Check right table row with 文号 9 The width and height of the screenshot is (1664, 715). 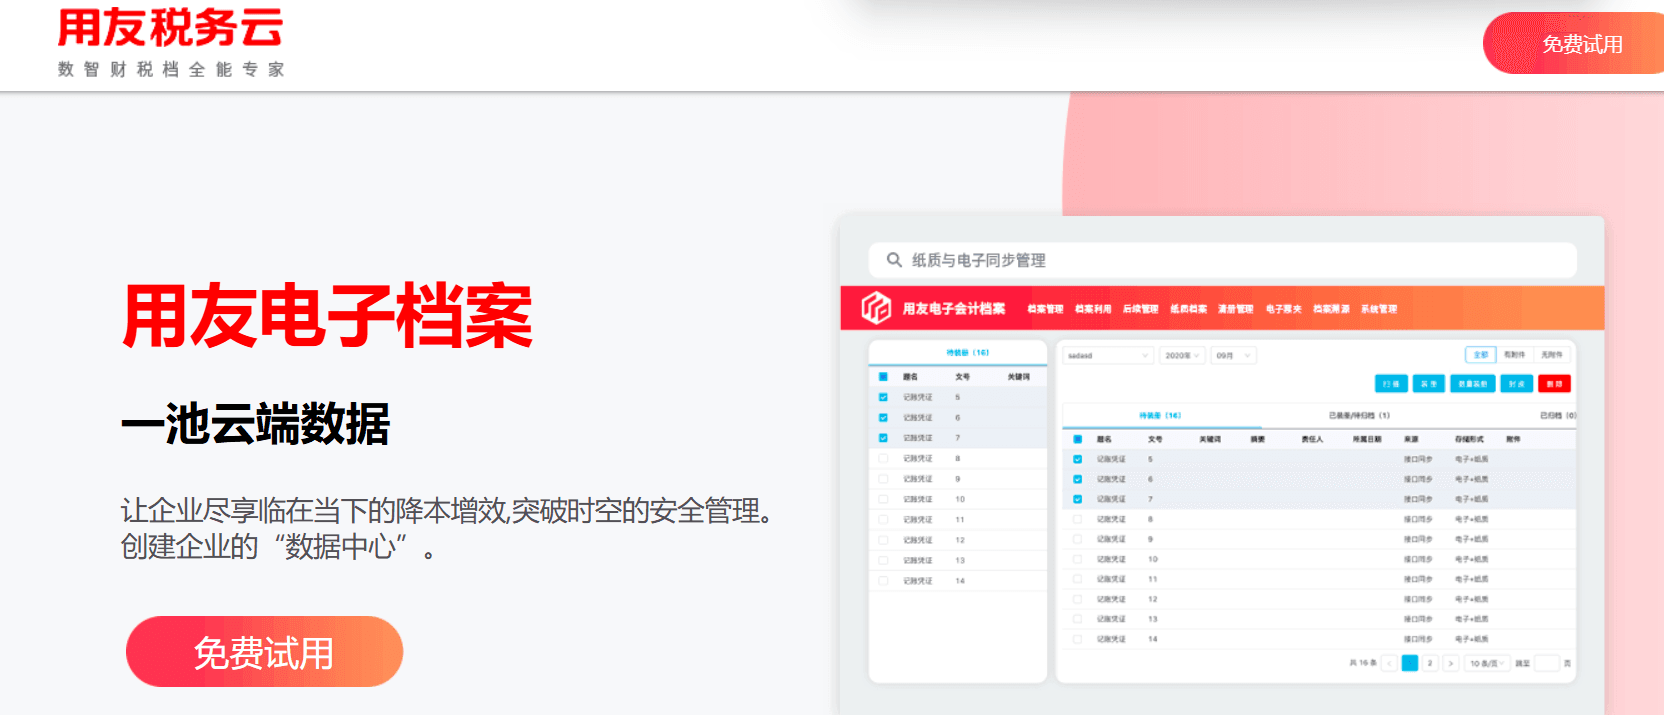pyautogui.click(x=1077, y=539)
